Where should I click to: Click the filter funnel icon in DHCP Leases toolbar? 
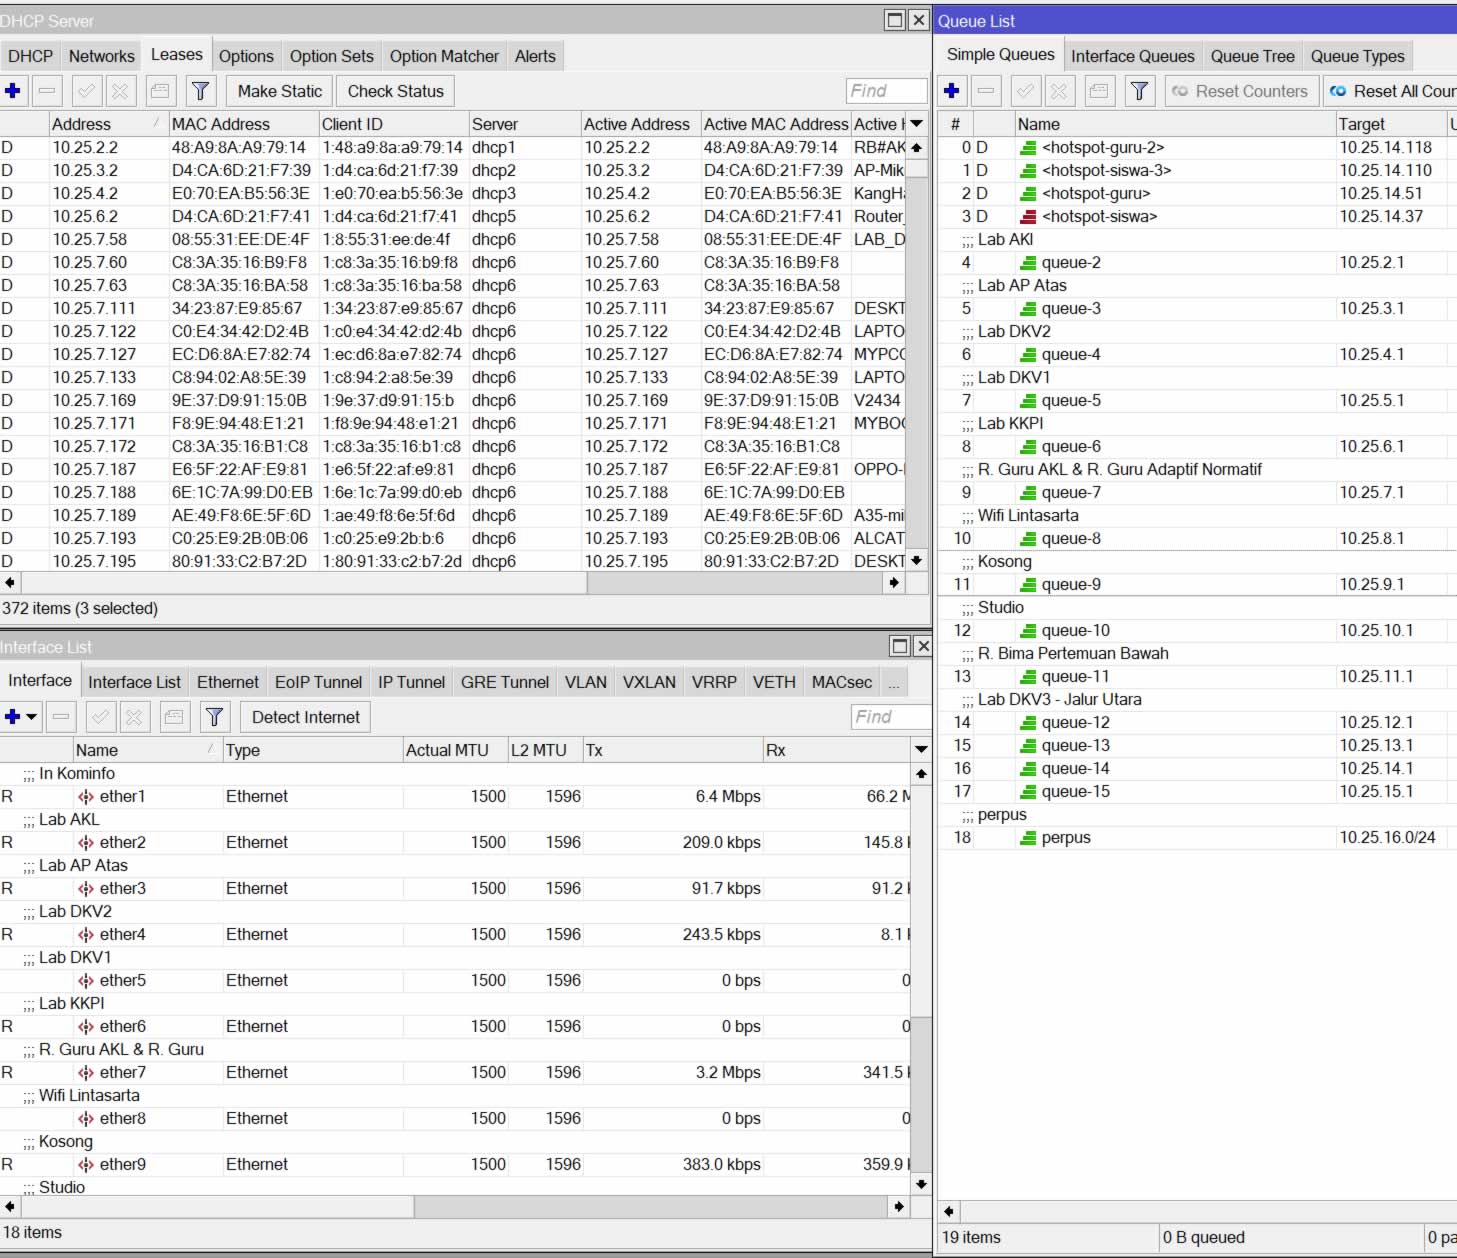coord(200,91)
